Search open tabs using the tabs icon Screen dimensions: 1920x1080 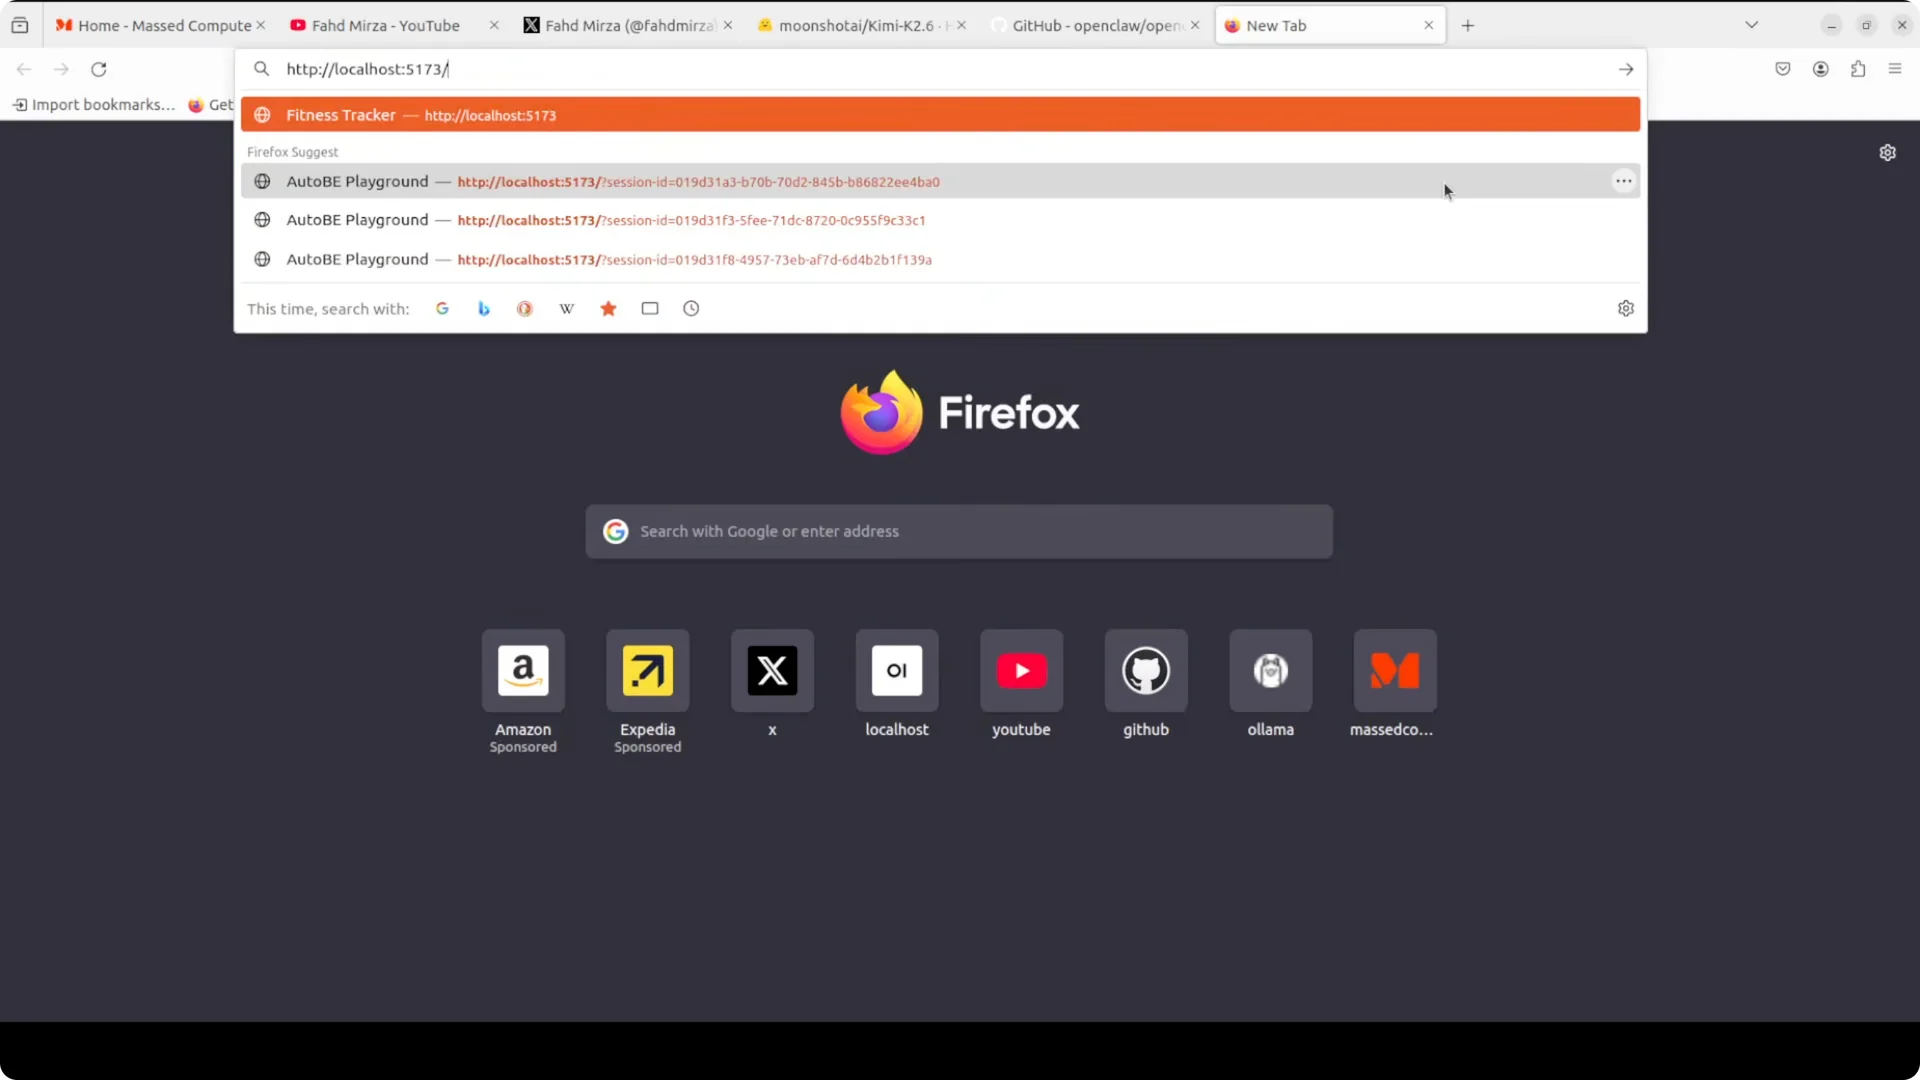pyautogui.click(x=650, y=308)
